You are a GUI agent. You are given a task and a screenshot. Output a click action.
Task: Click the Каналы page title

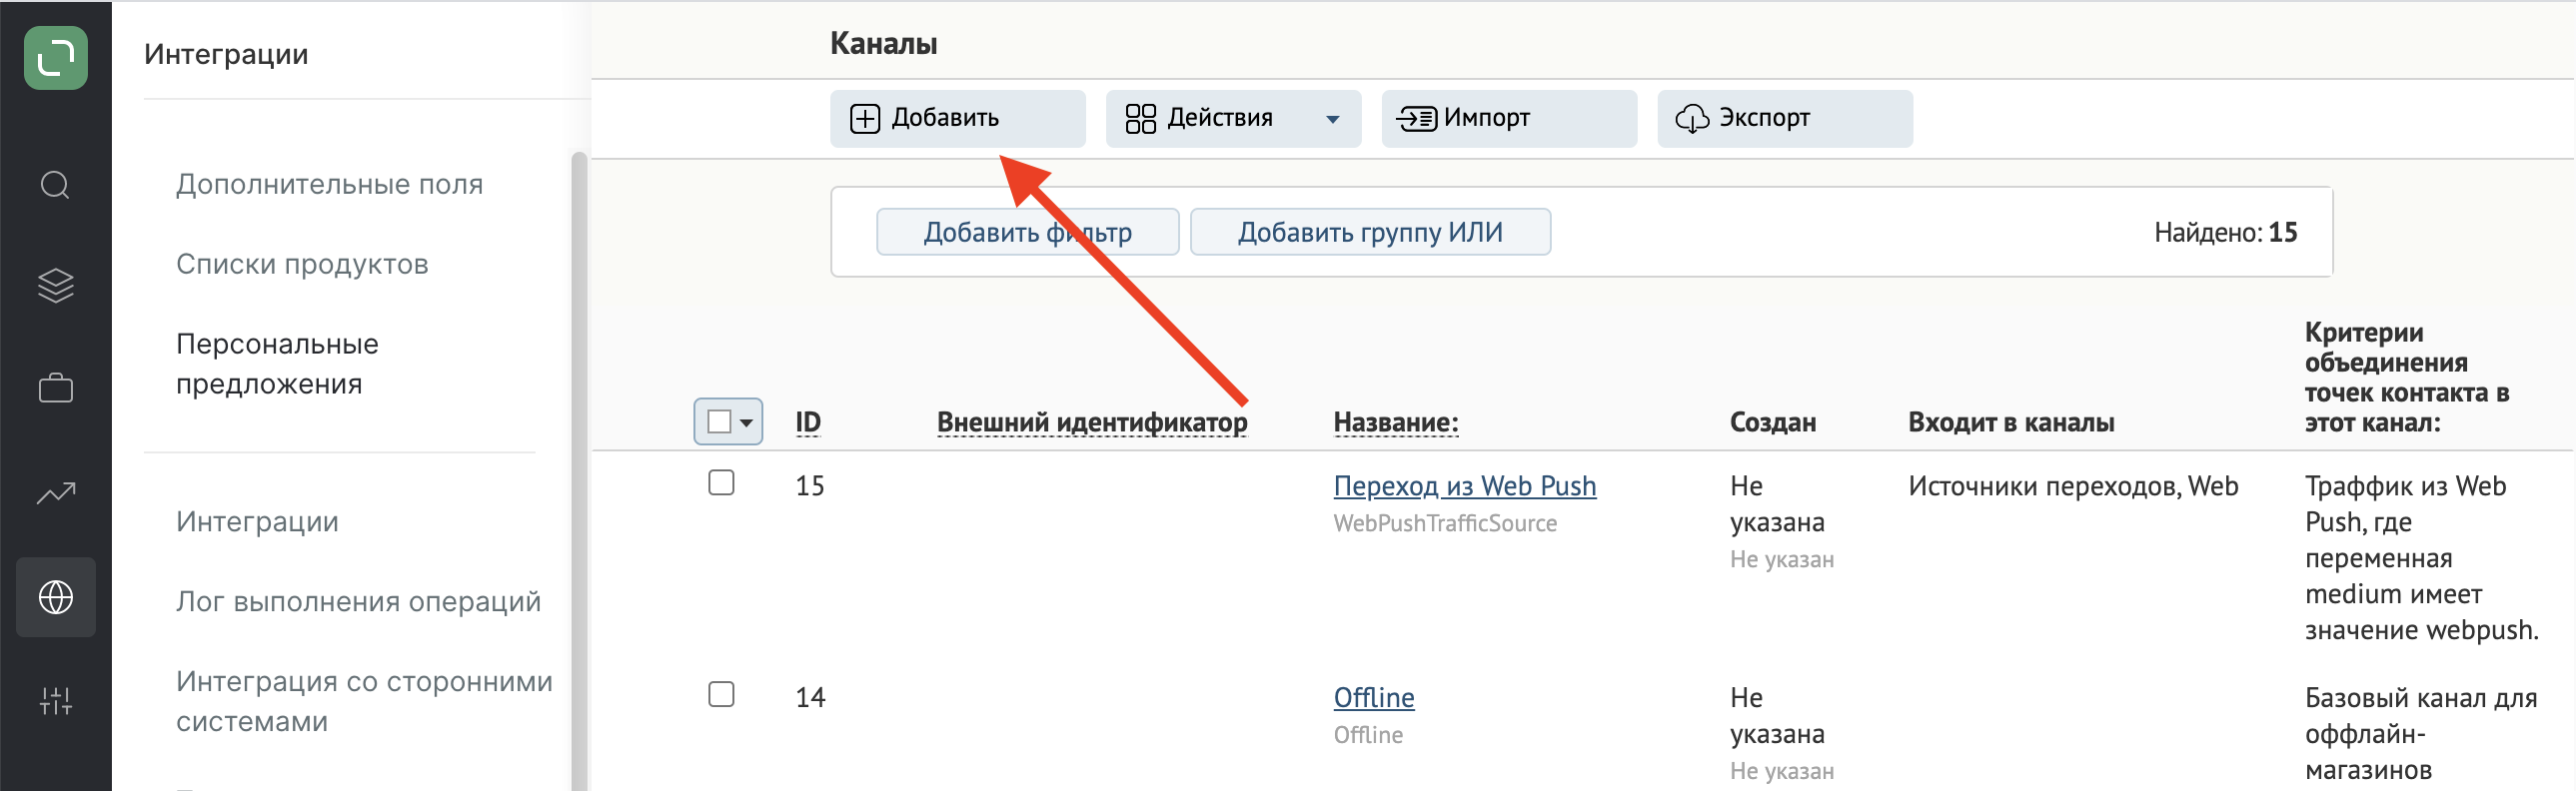pyautogui.click(x=884, y=44)
